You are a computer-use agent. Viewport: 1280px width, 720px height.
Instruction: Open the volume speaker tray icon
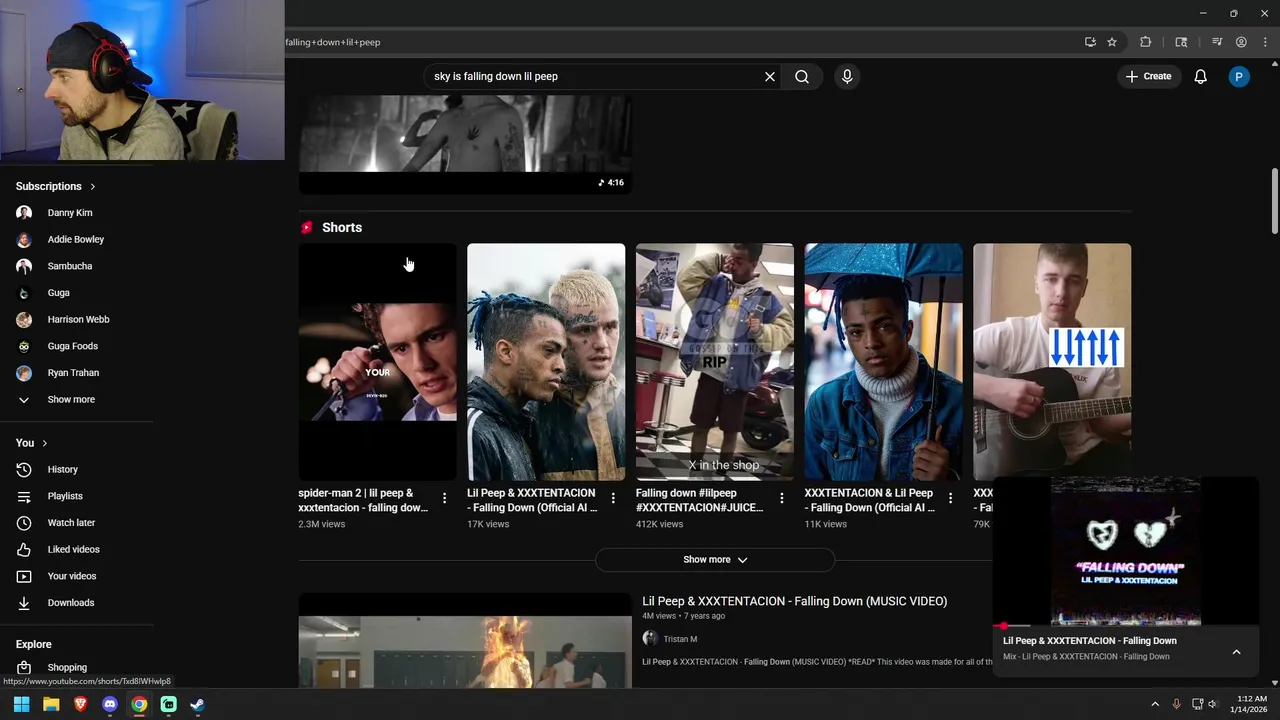tap(1213, 704)
